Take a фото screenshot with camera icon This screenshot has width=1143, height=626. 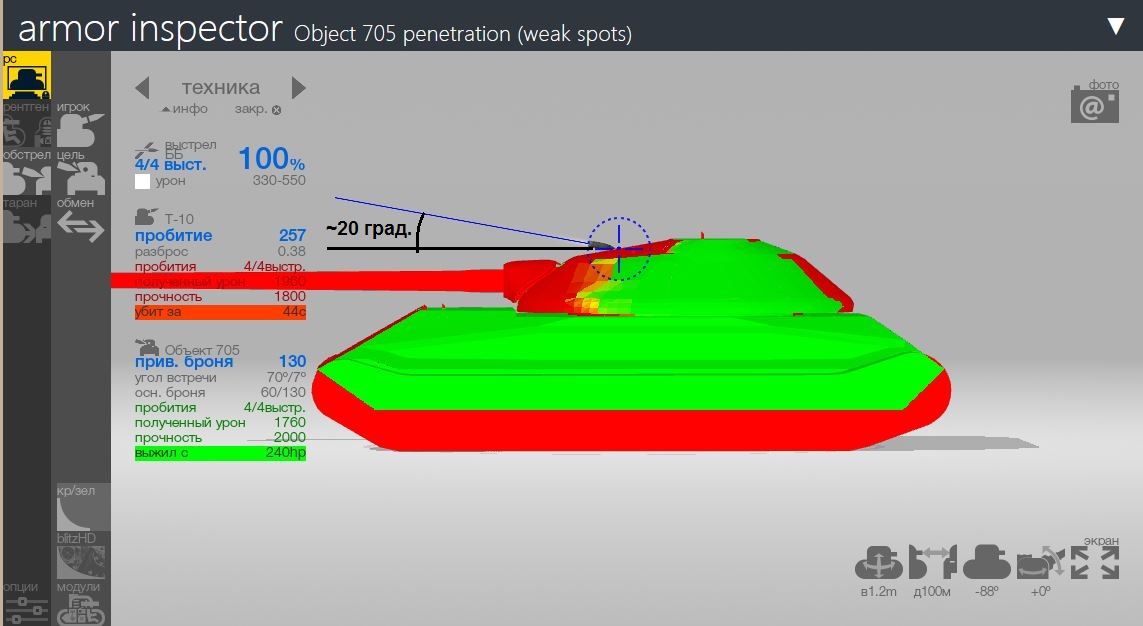click(1094, 104)
